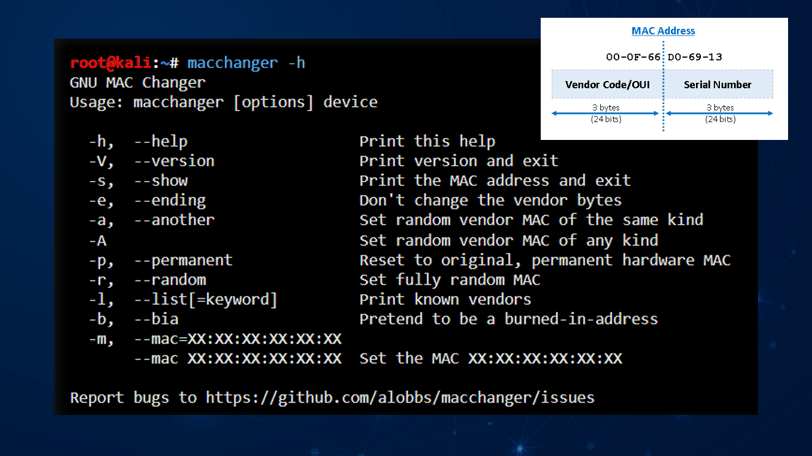Click the --mac=XX:XX:XX:XX:XX:XX option
The width and height of the screenshot is (812, 456).
237,339
